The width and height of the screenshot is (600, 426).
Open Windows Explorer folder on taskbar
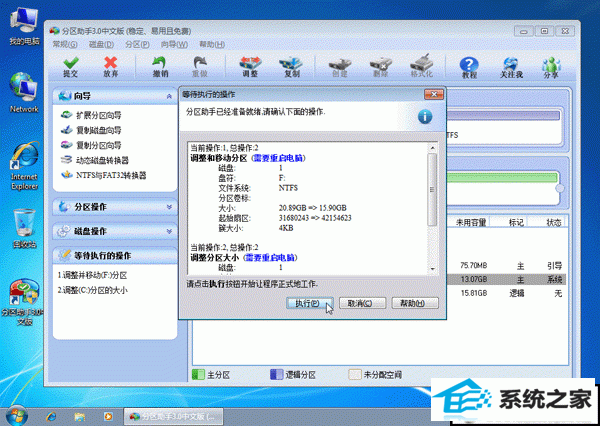[x=80, y=416]
